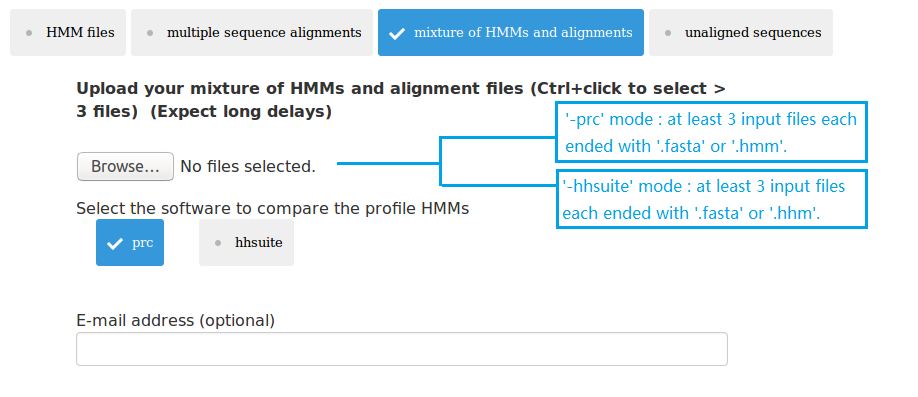This screenshot has height=397, width=918.
Task: Switch to the HMM files tab
Action: pos(68,32)
